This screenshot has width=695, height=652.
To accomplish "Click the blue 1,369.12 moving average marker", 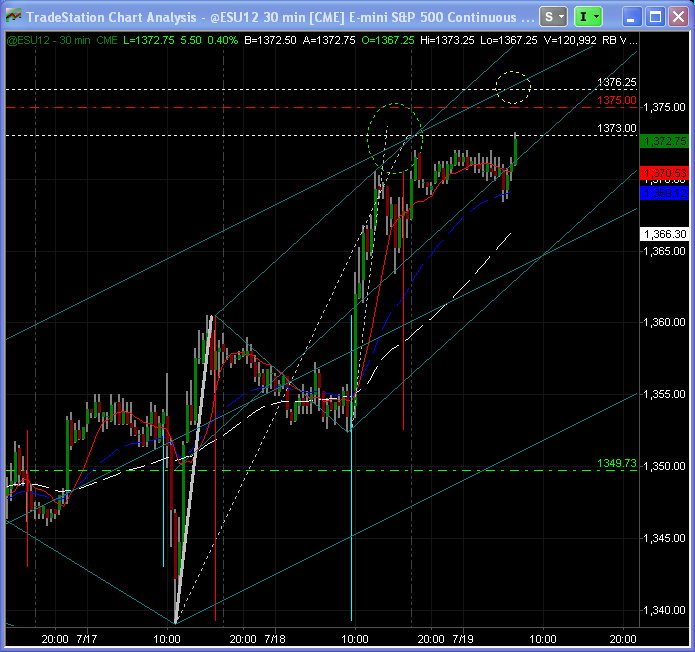I will click(x=664, y=193).
